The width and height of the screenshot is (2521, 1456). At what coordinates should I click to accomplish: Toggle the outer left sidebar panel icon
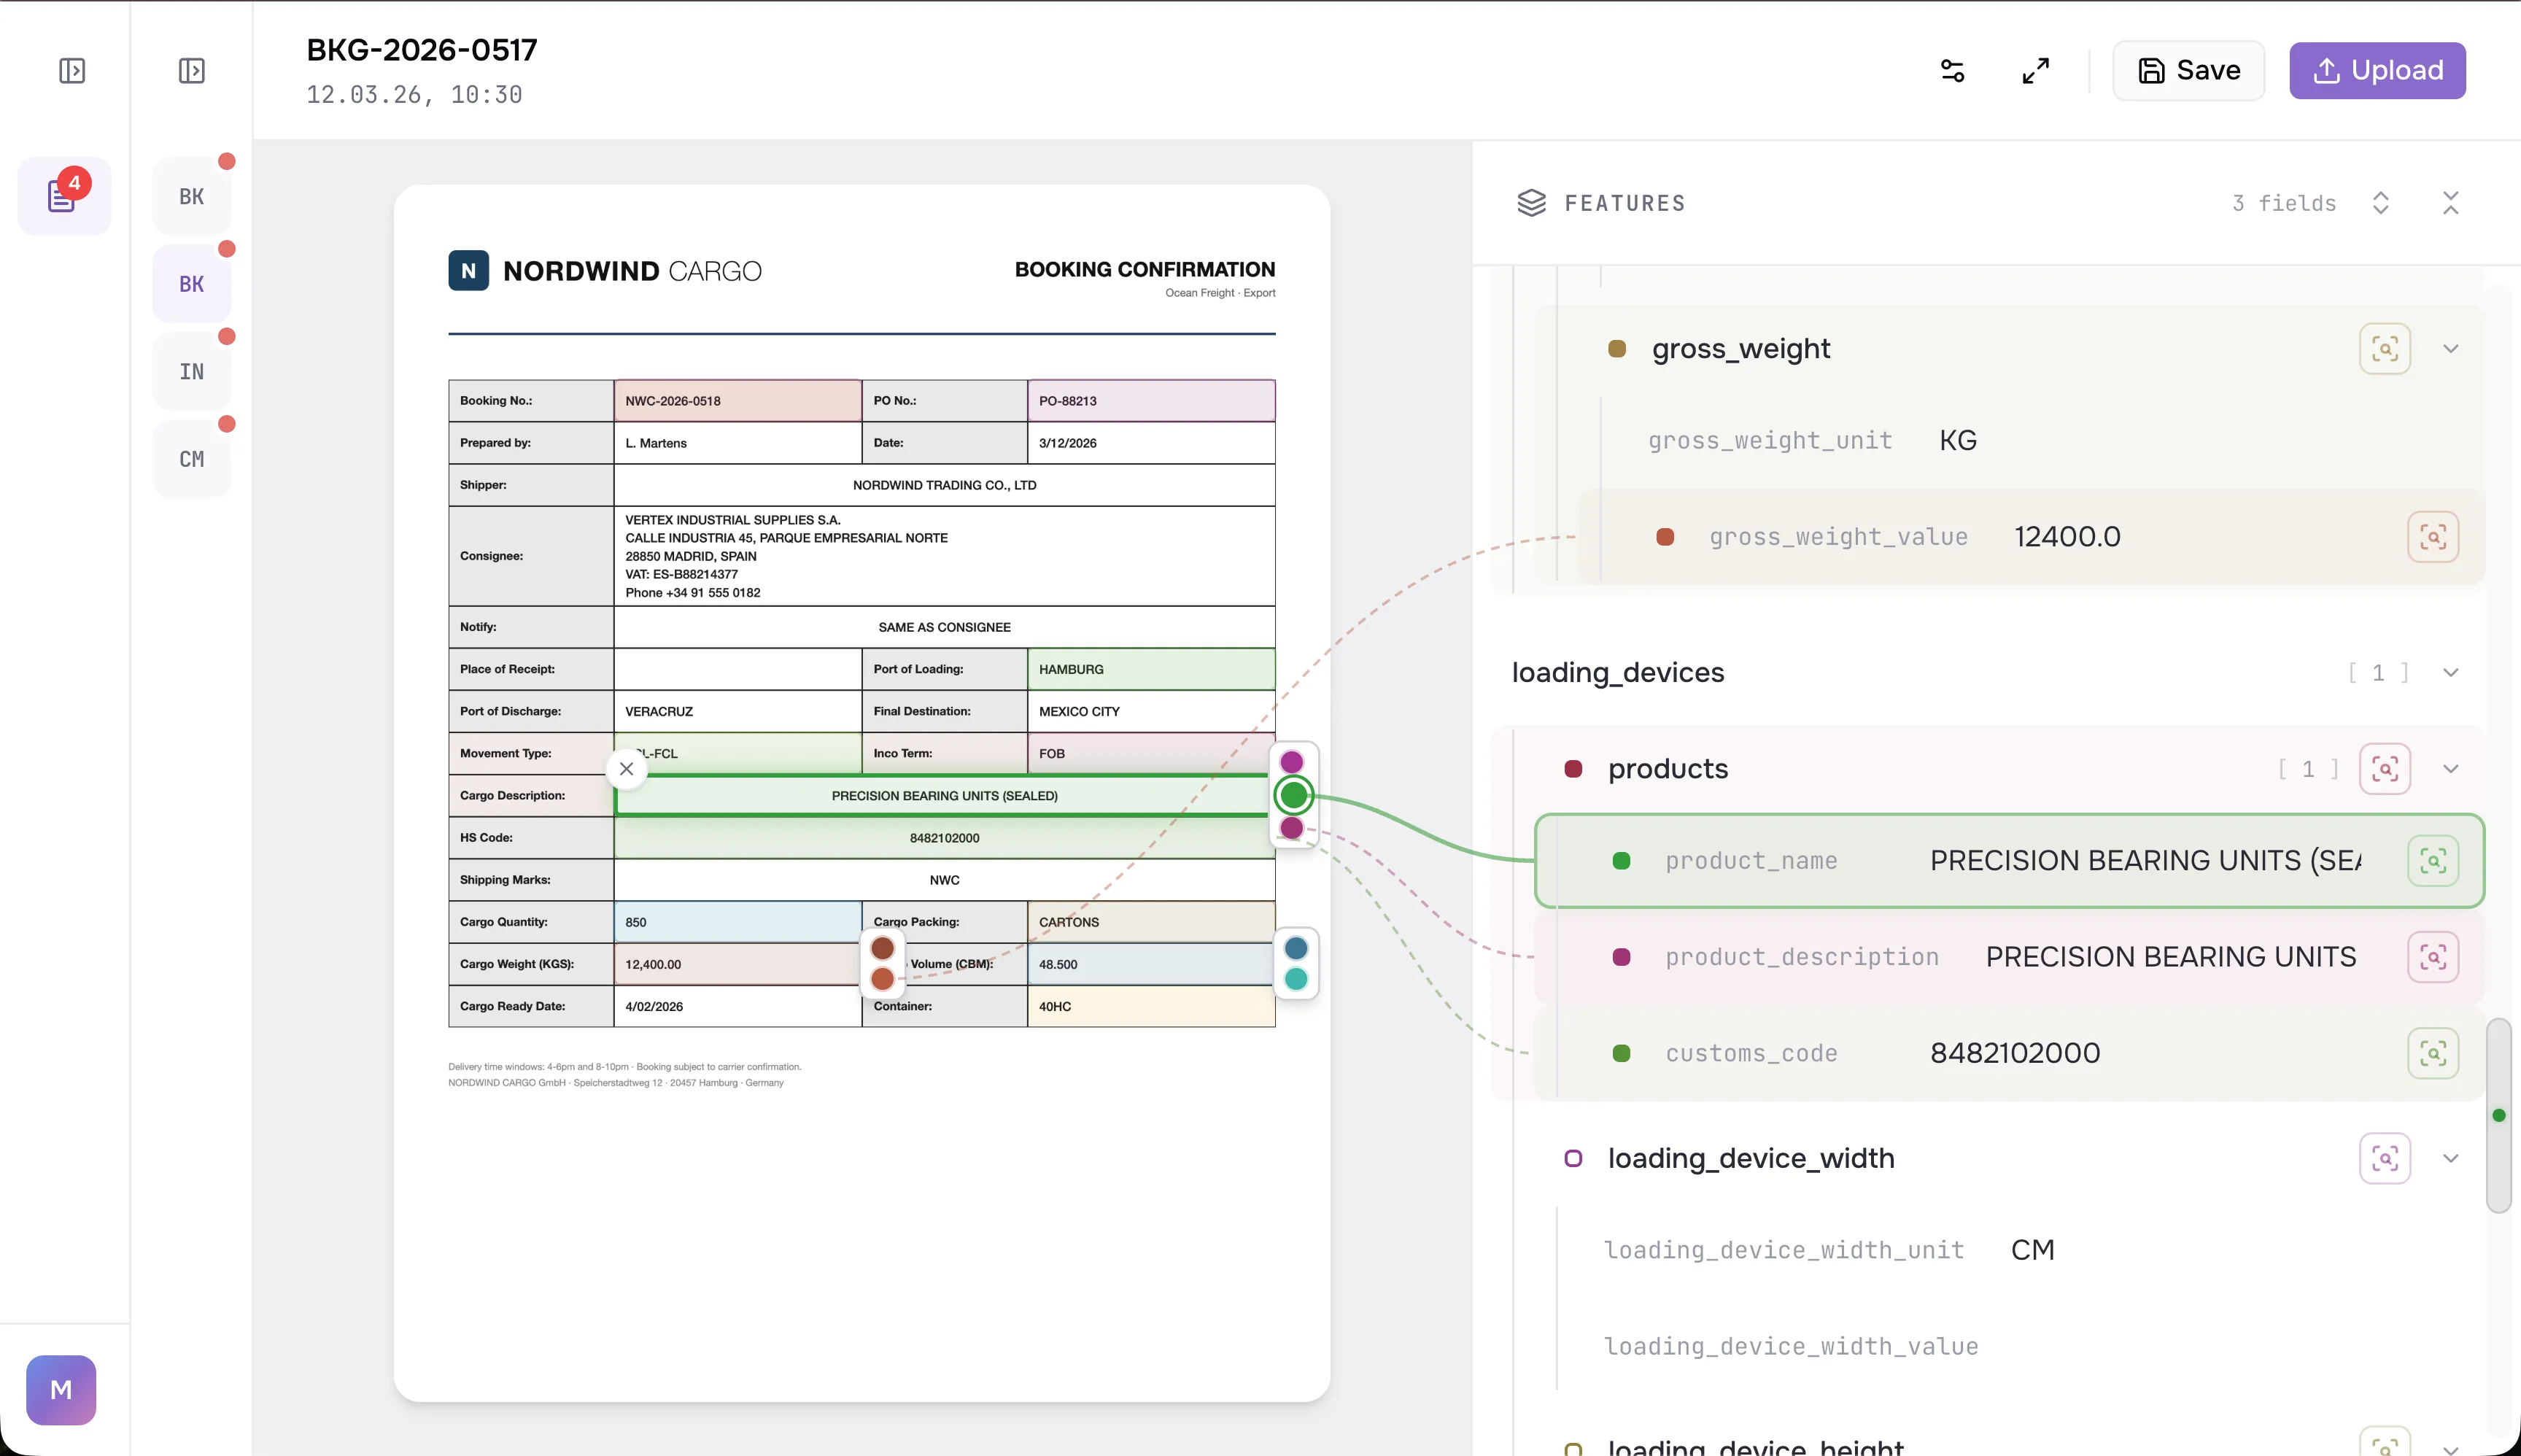coord(72,71)
